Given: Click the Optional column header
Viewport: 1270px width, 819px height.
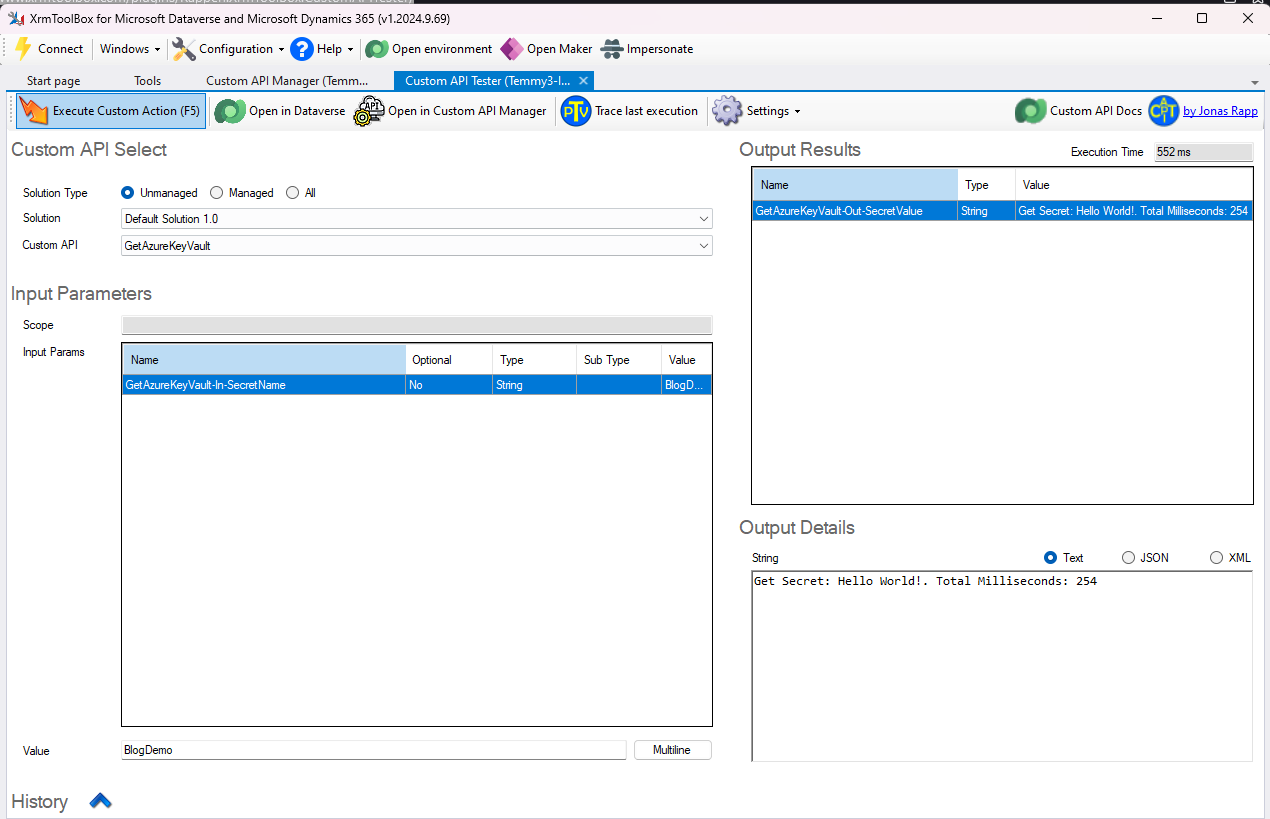Looking at the screenshot, I should click(449, 360).
